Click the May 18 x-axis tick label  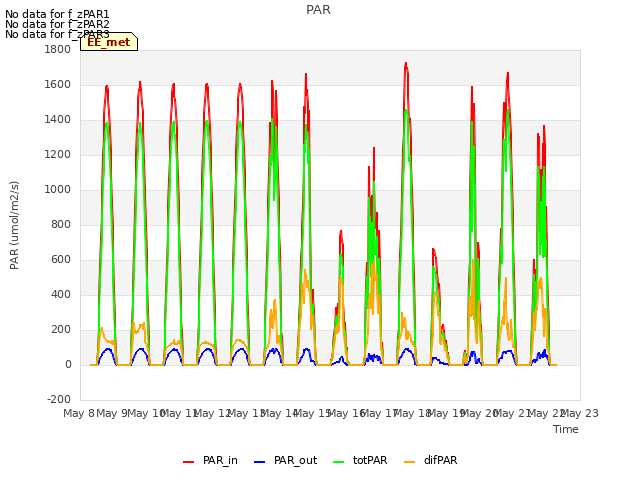tap(412, 413)
